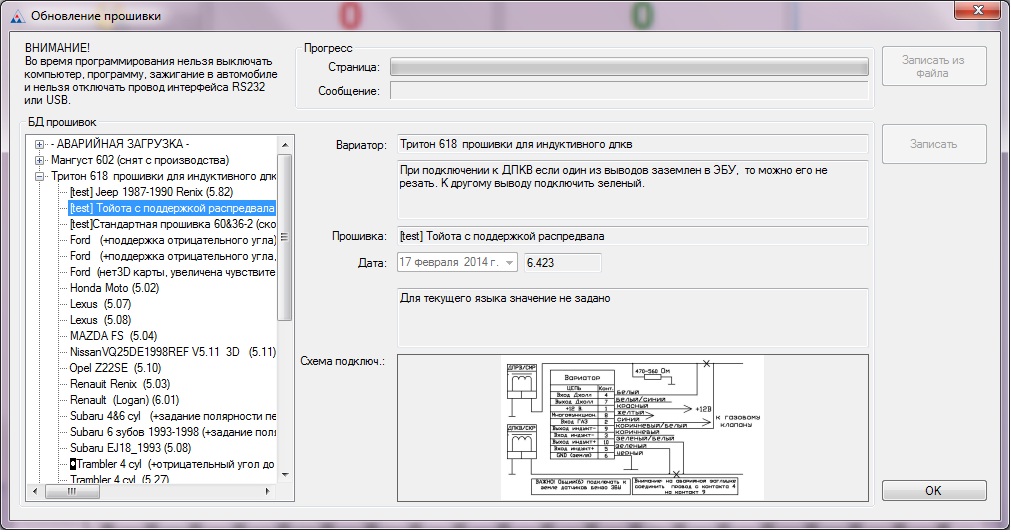The image size is (1011, 532).
Task: Select the Jeep 1987-1990 Renix firmware
Action: (150, 192)
